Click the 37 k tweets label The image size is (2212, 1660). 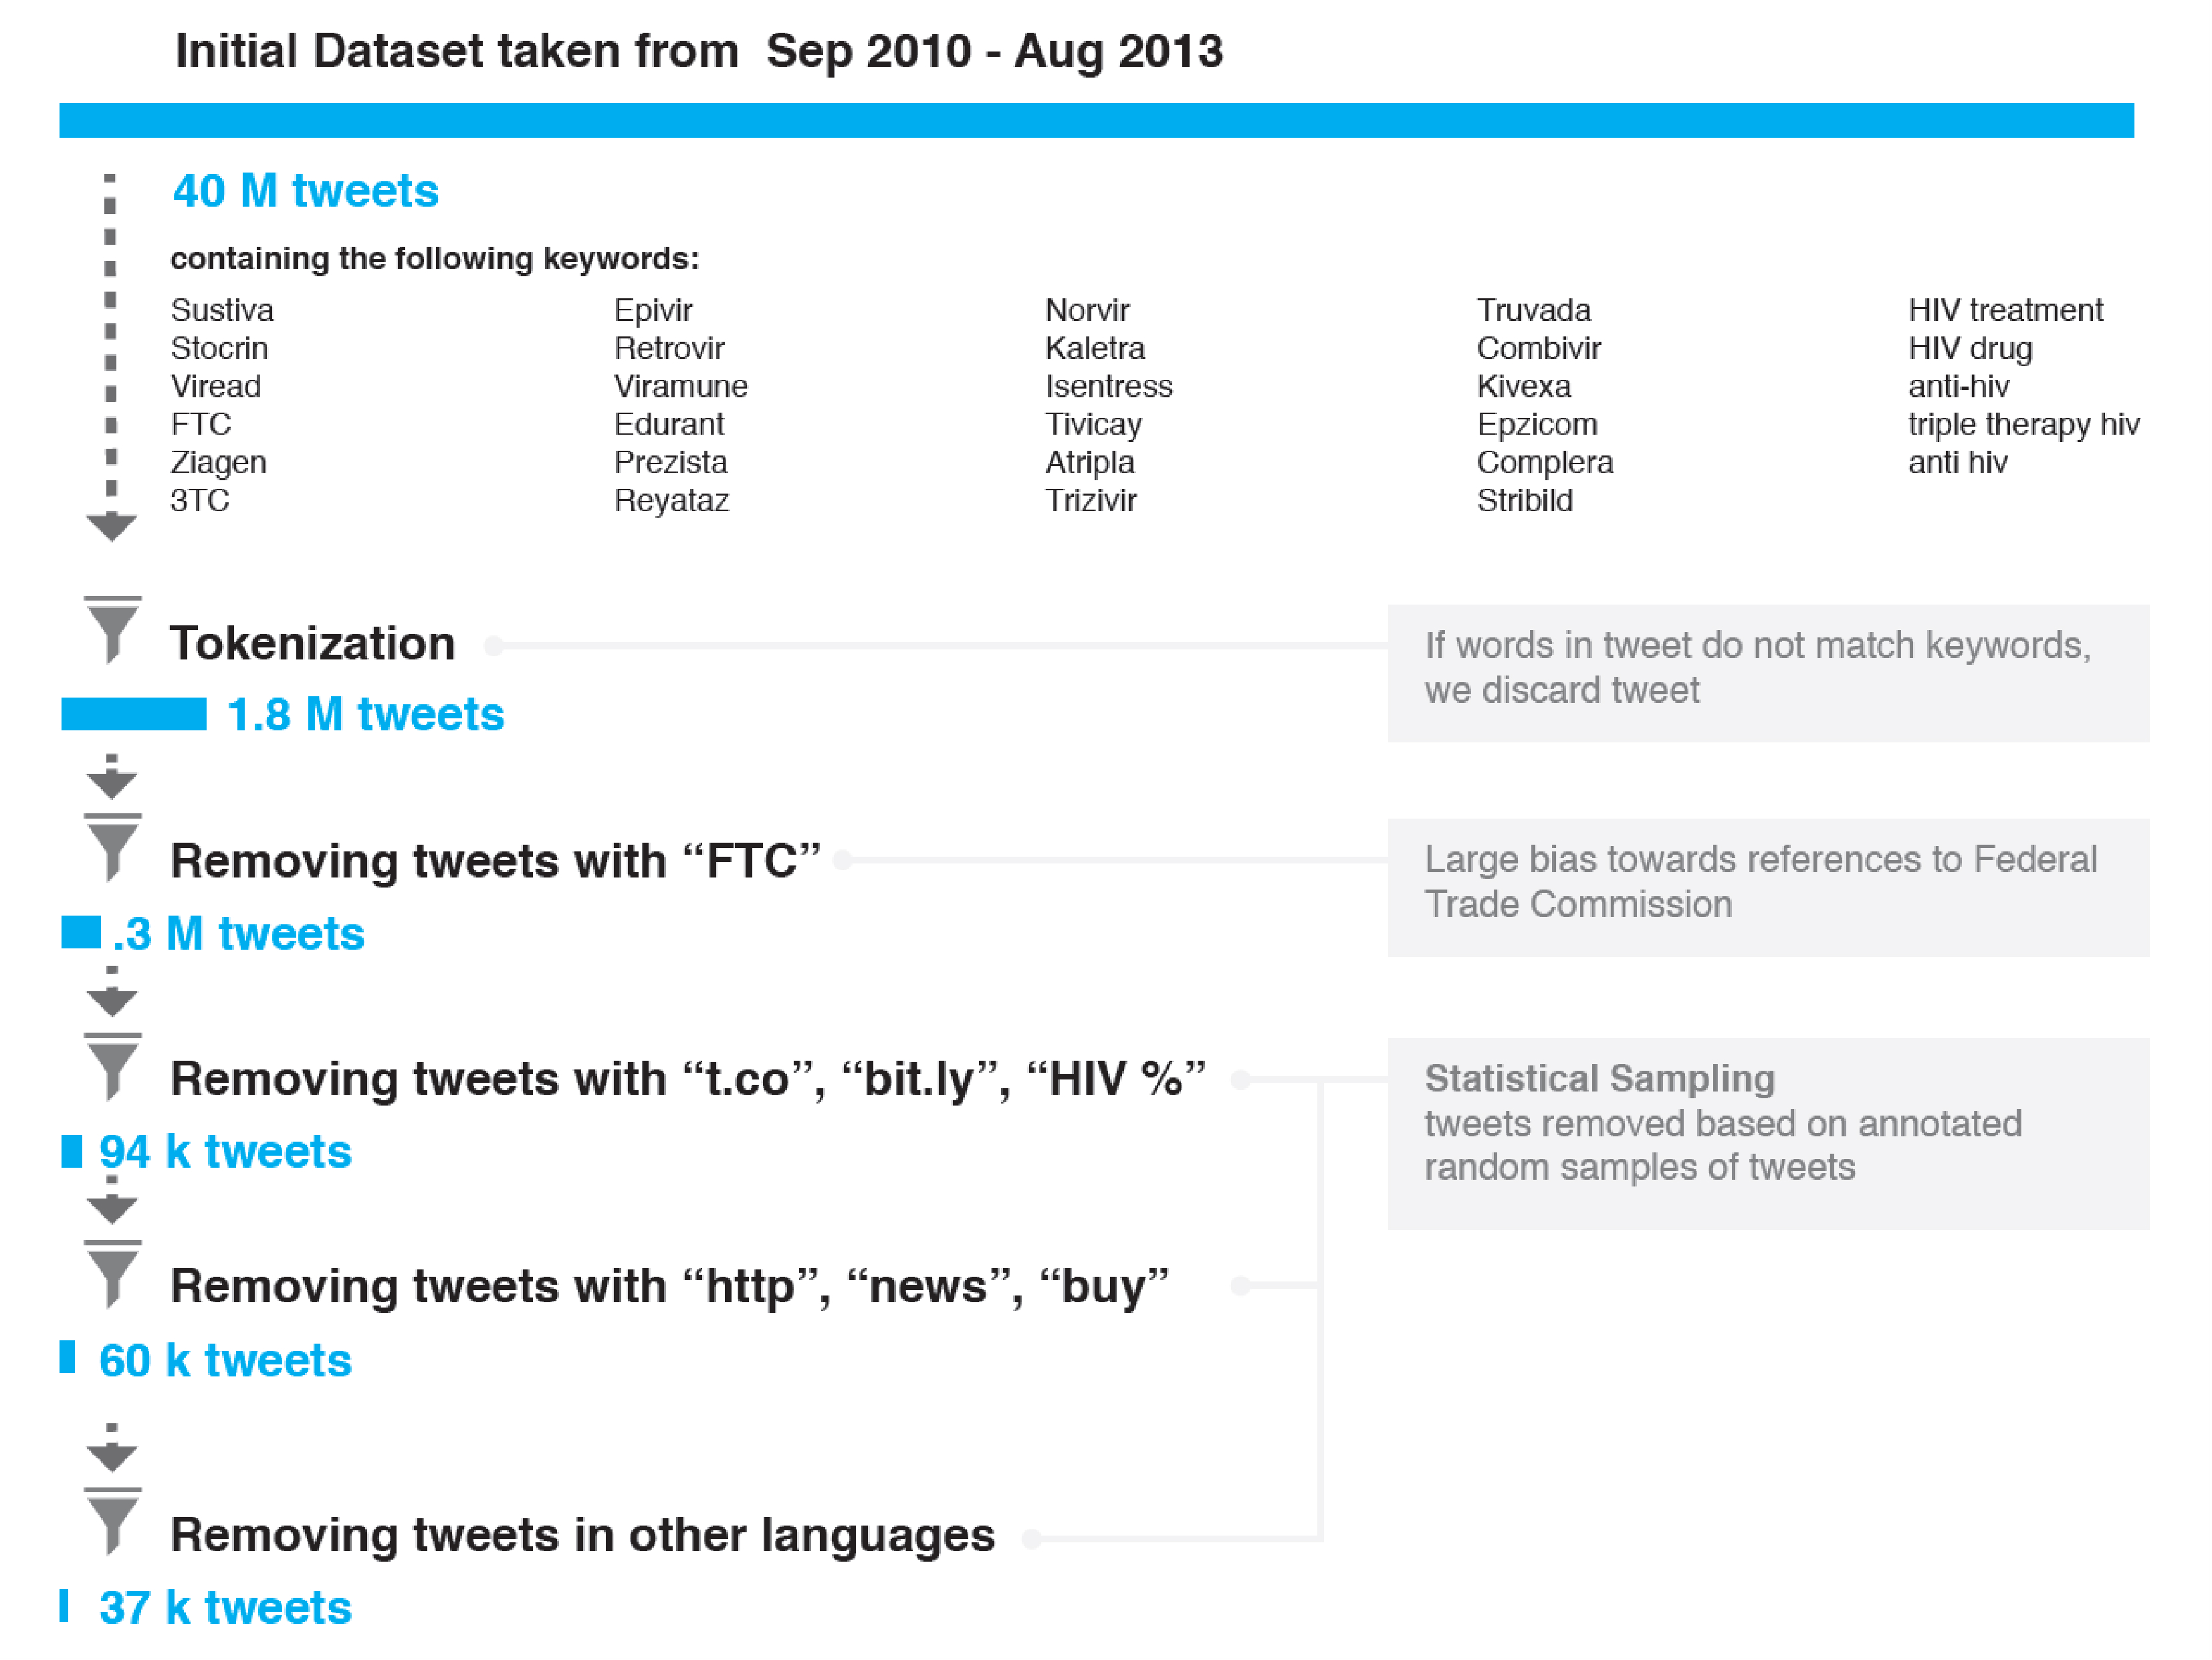tap(225, 1608)
